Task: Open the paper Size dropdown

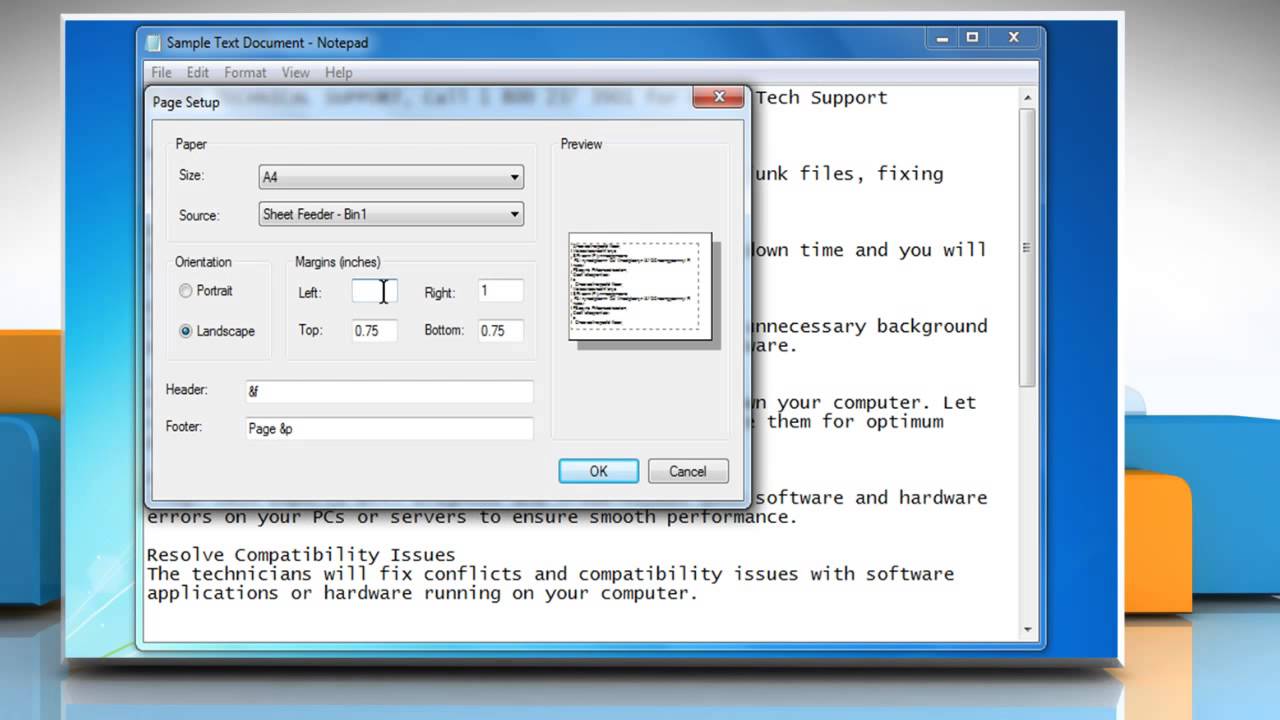Action: 391,177
